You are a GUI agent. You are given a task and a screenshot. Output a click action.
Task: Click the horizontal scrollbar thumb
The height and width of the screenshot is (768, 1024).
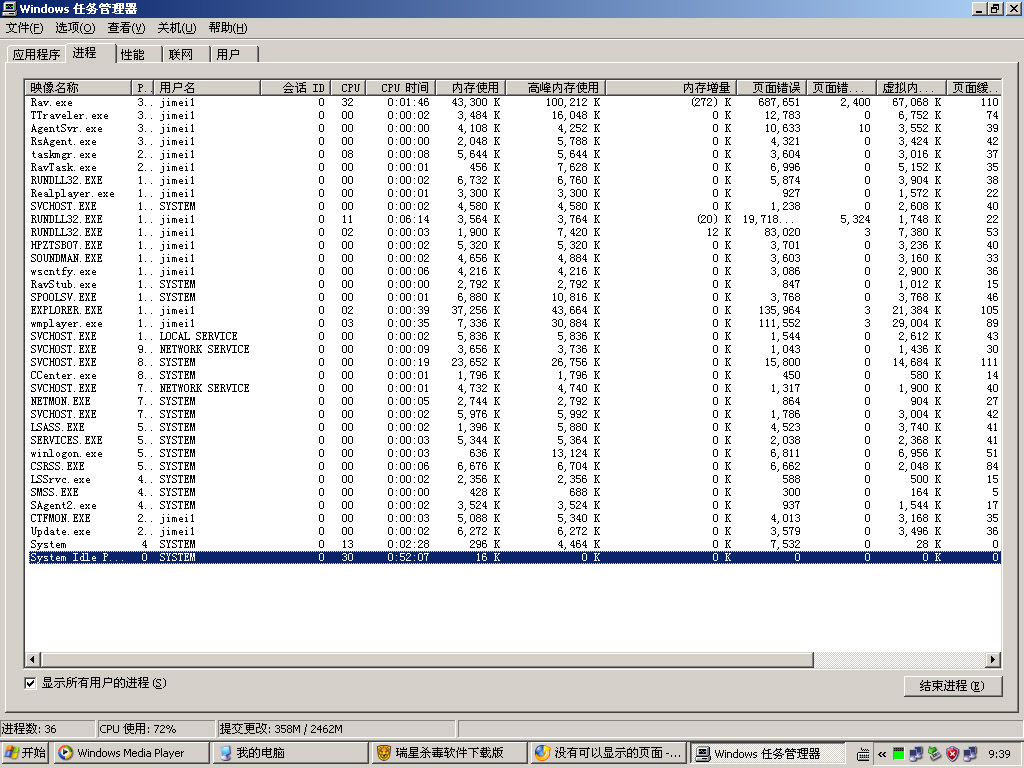(426, 660)
